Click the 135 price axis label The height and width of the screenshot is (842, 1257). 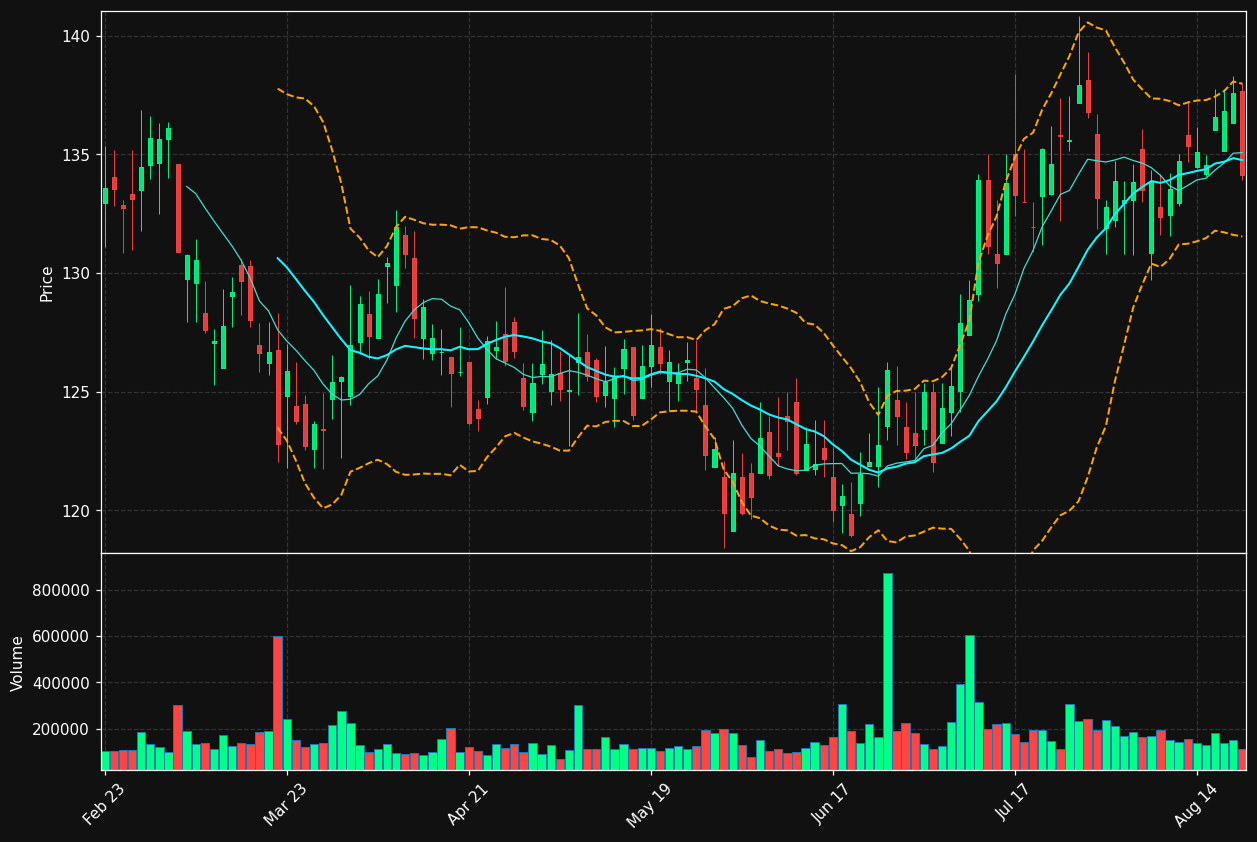tap(76, 155)
